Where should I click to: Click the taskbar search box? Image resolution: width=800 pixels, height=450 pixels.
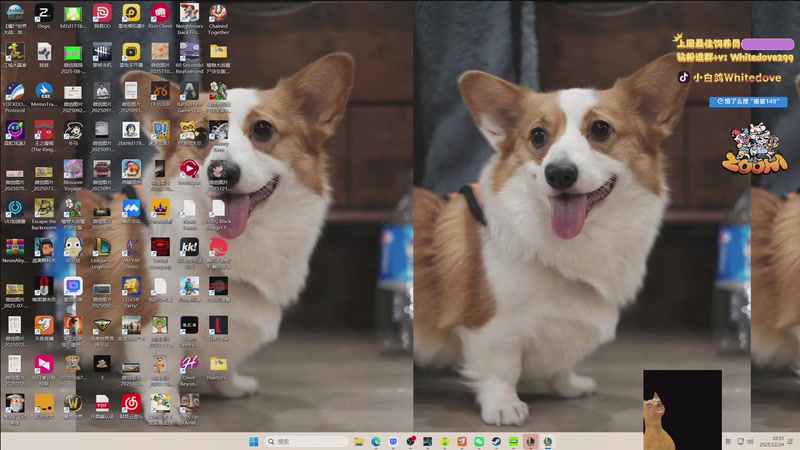tap(308, 441)
